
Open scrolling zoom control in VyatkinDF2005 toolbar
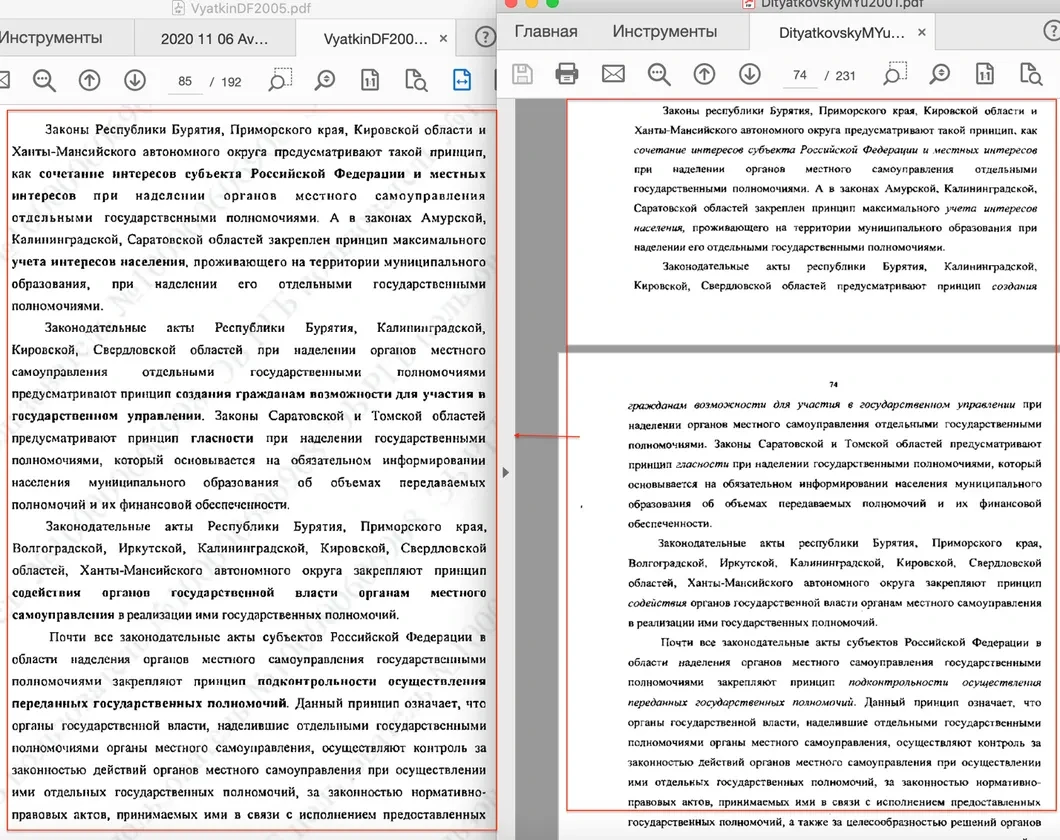325,81
